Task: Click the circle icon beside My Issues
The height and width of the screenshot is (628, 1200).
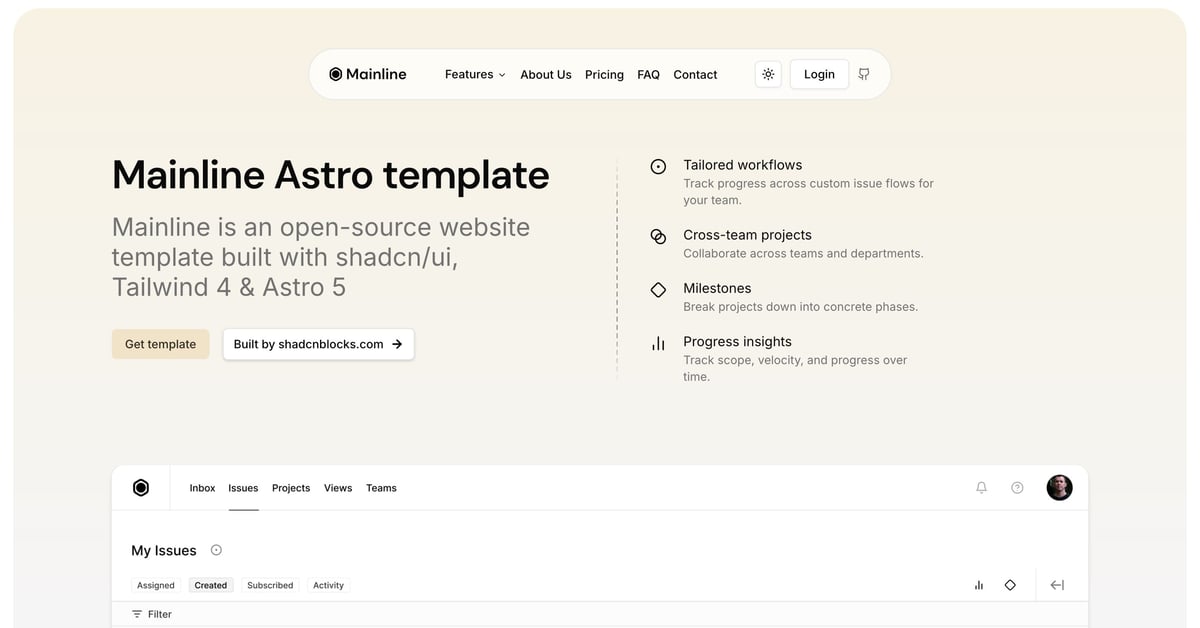Action: [x=216, y=550]
